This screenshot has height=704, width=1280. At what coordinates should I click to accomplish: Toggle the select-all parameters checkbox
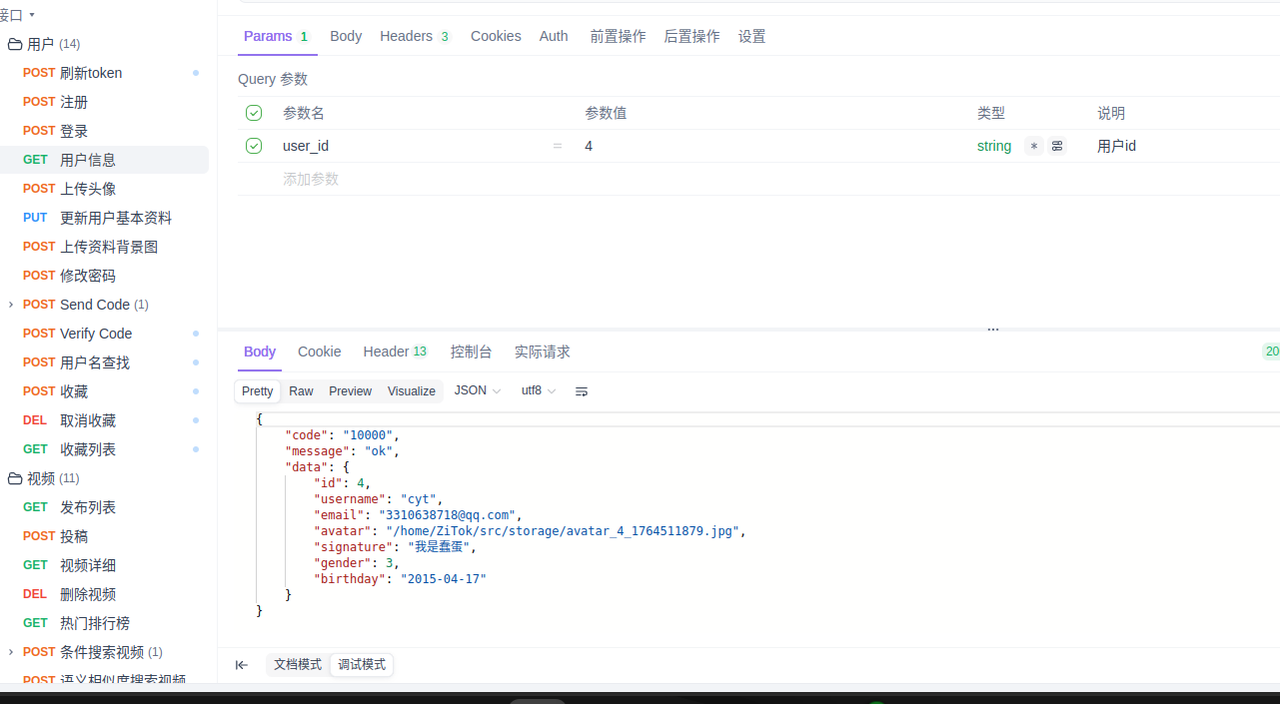coord(254,113)
